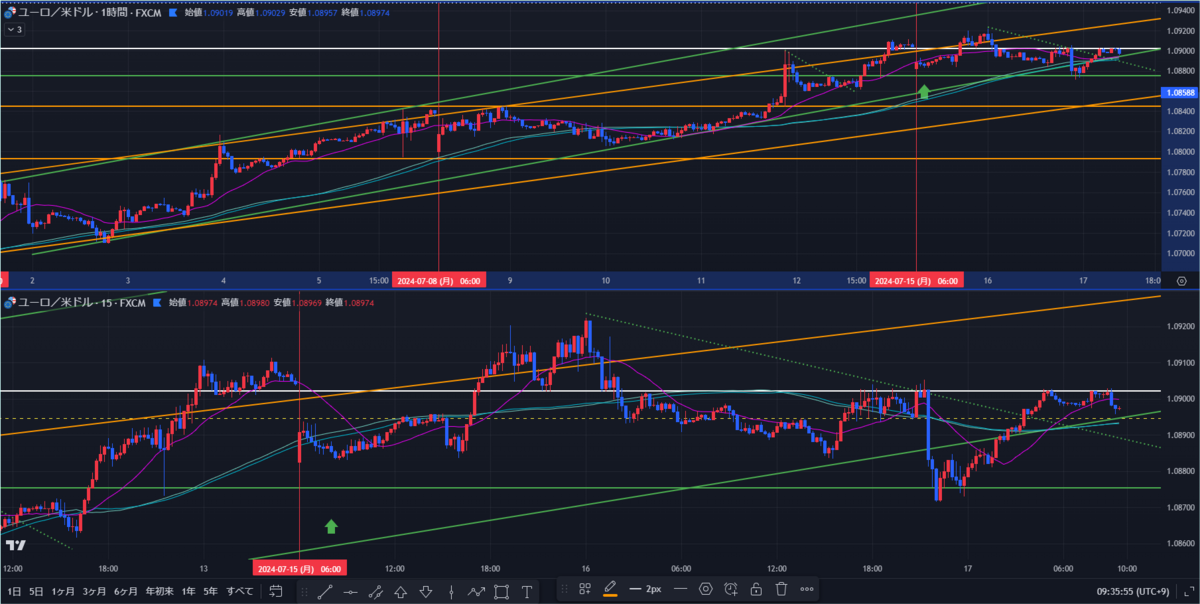The height and width of the screenshot is (604, 1200).
Task: Delete the selected drawing with trash icon
Action: pos(782,589)
